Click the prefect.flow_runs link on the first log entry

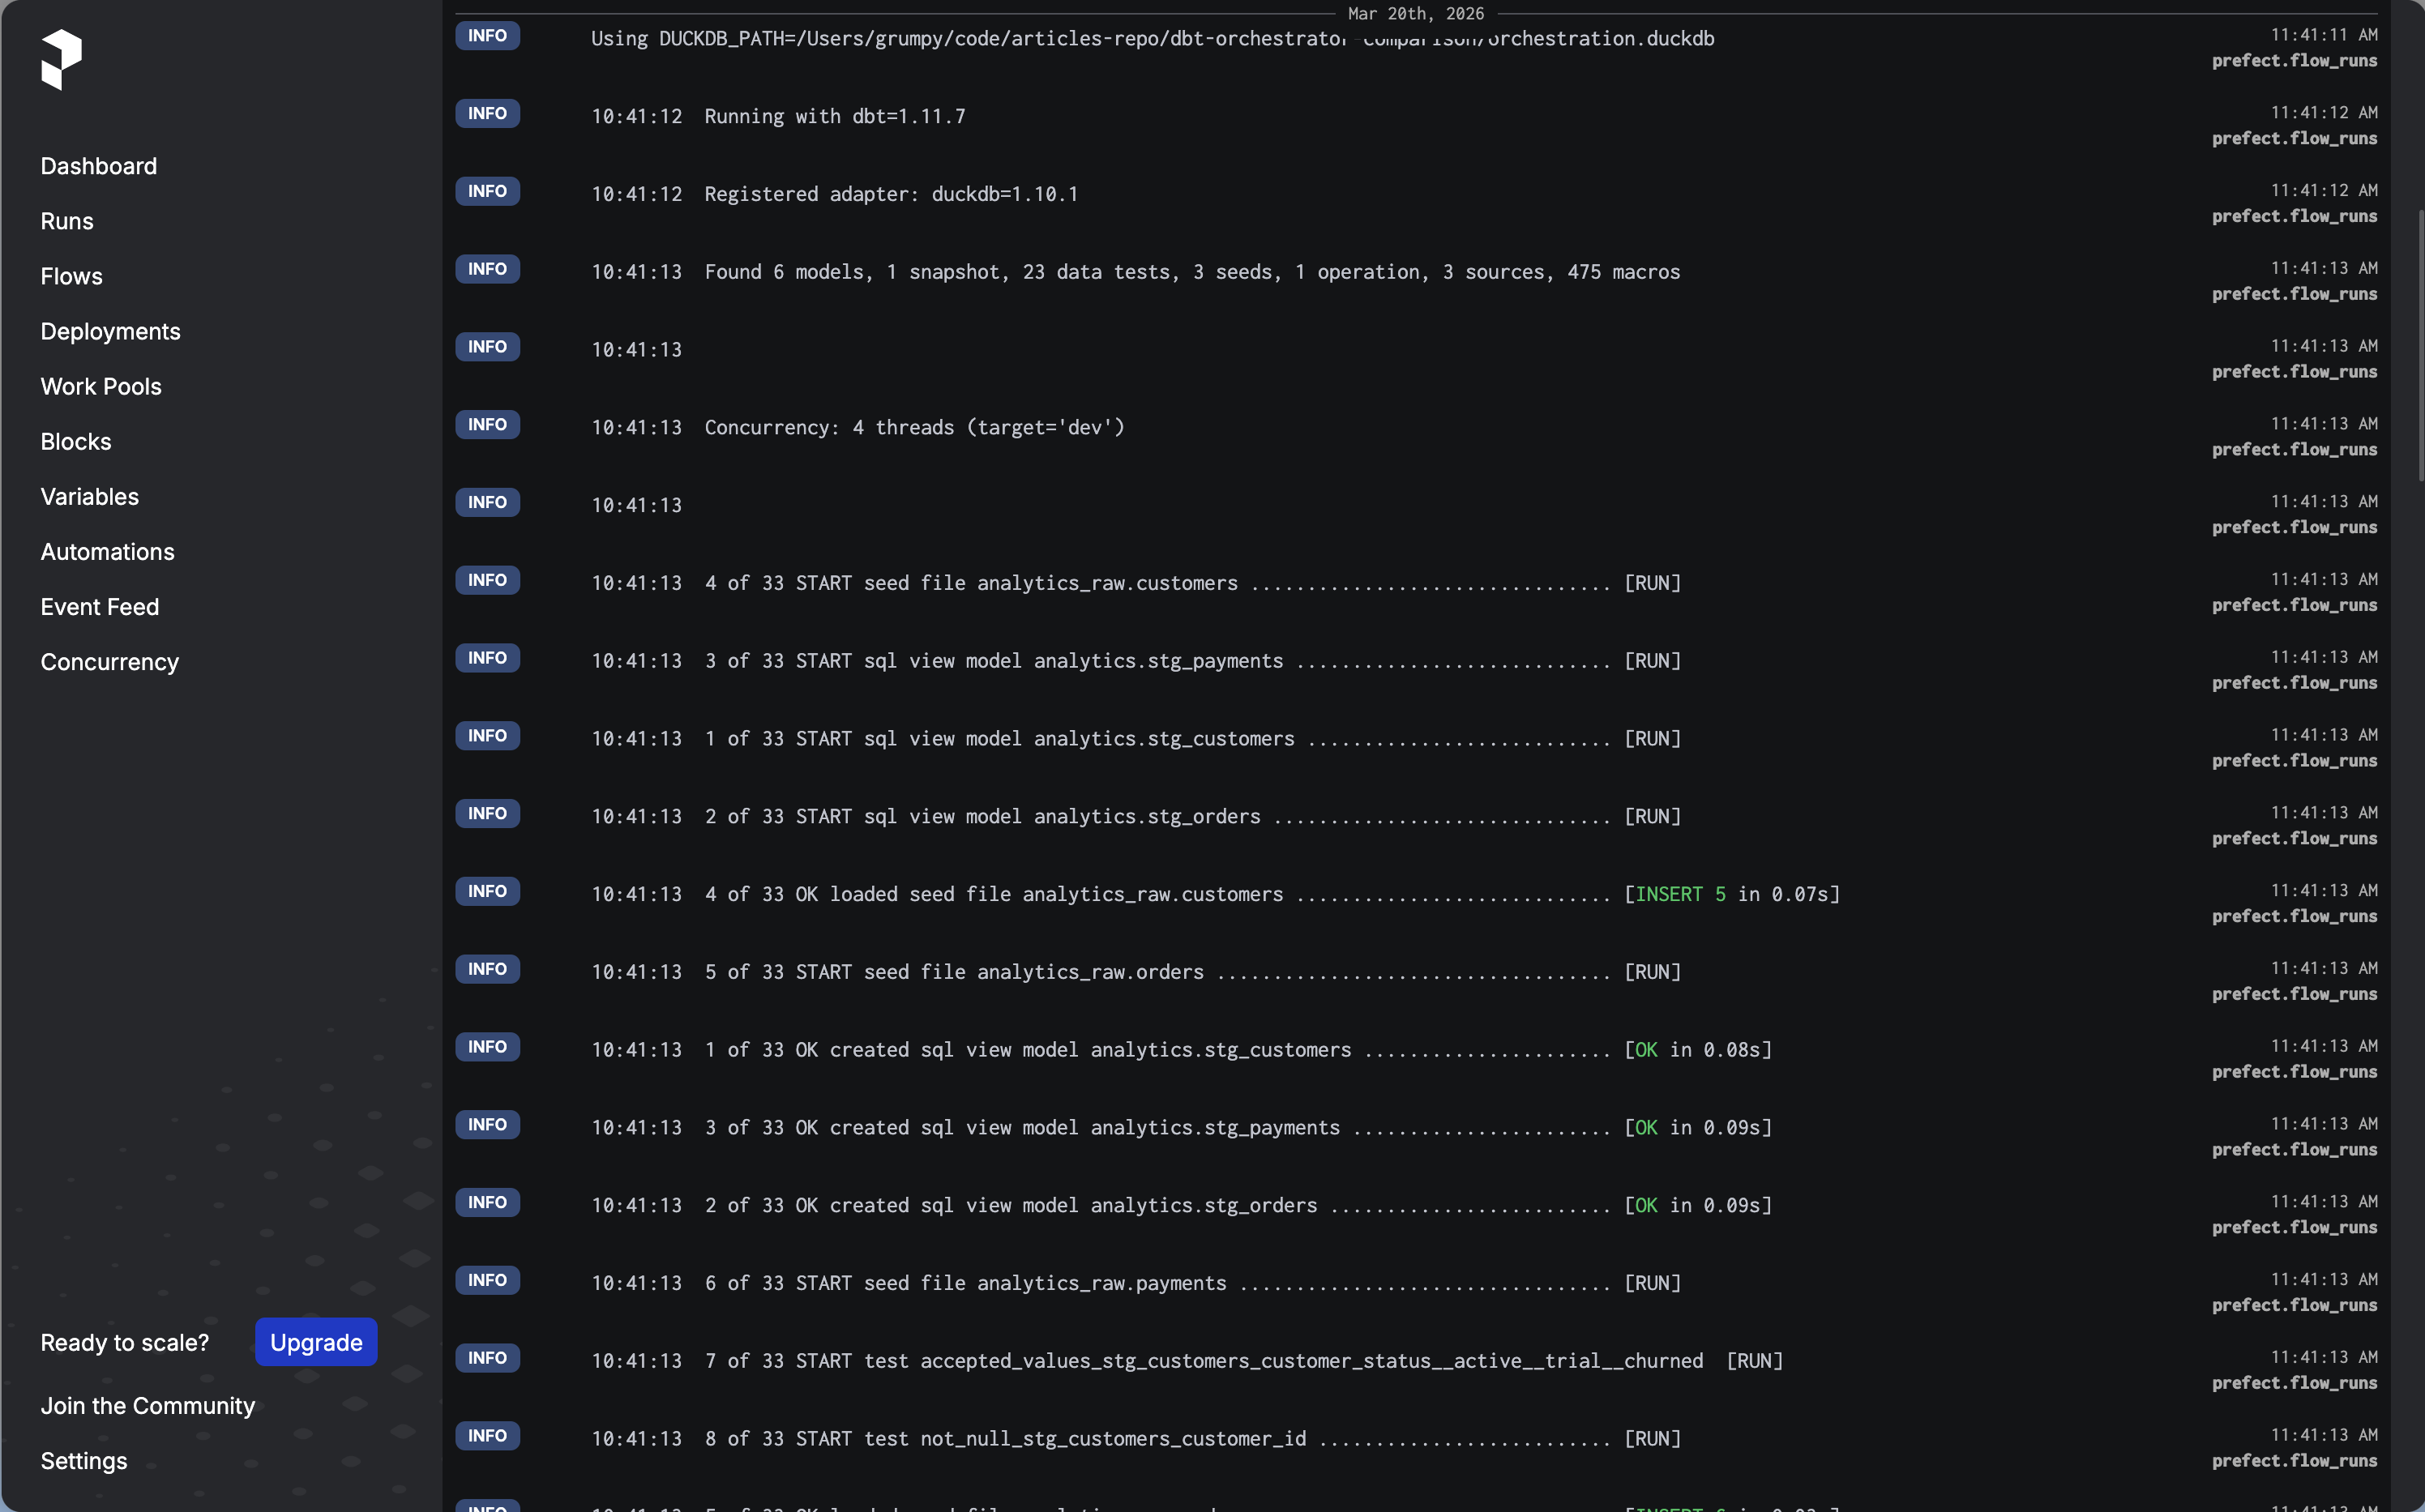2294,61
